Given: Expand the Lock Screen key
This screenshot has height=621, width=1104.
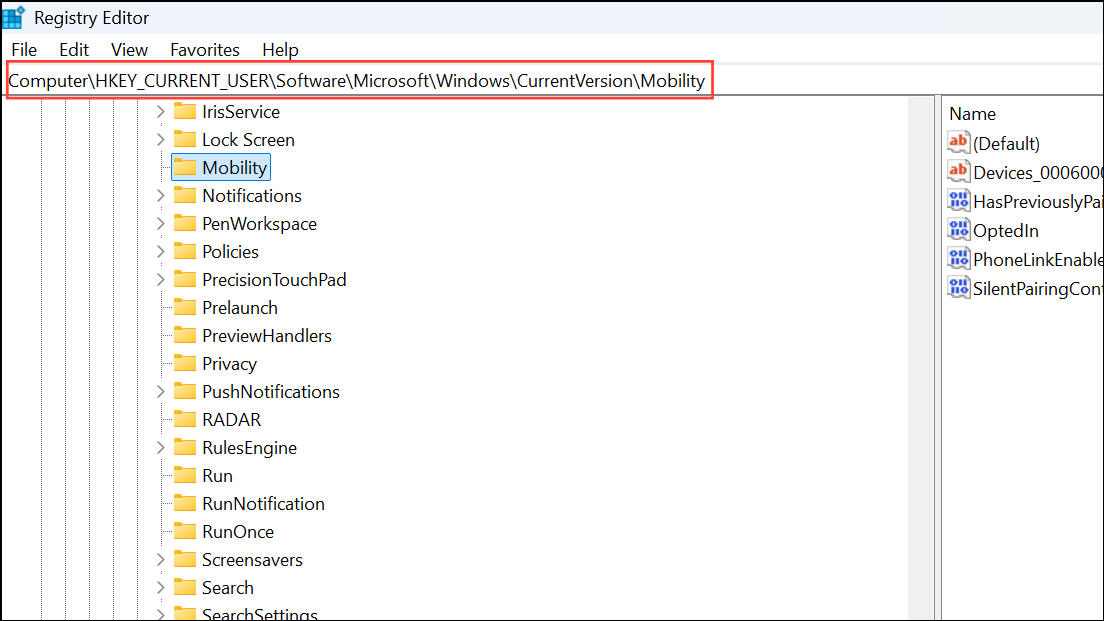Looking at the screenshot, I should click(x=161, y=139).
